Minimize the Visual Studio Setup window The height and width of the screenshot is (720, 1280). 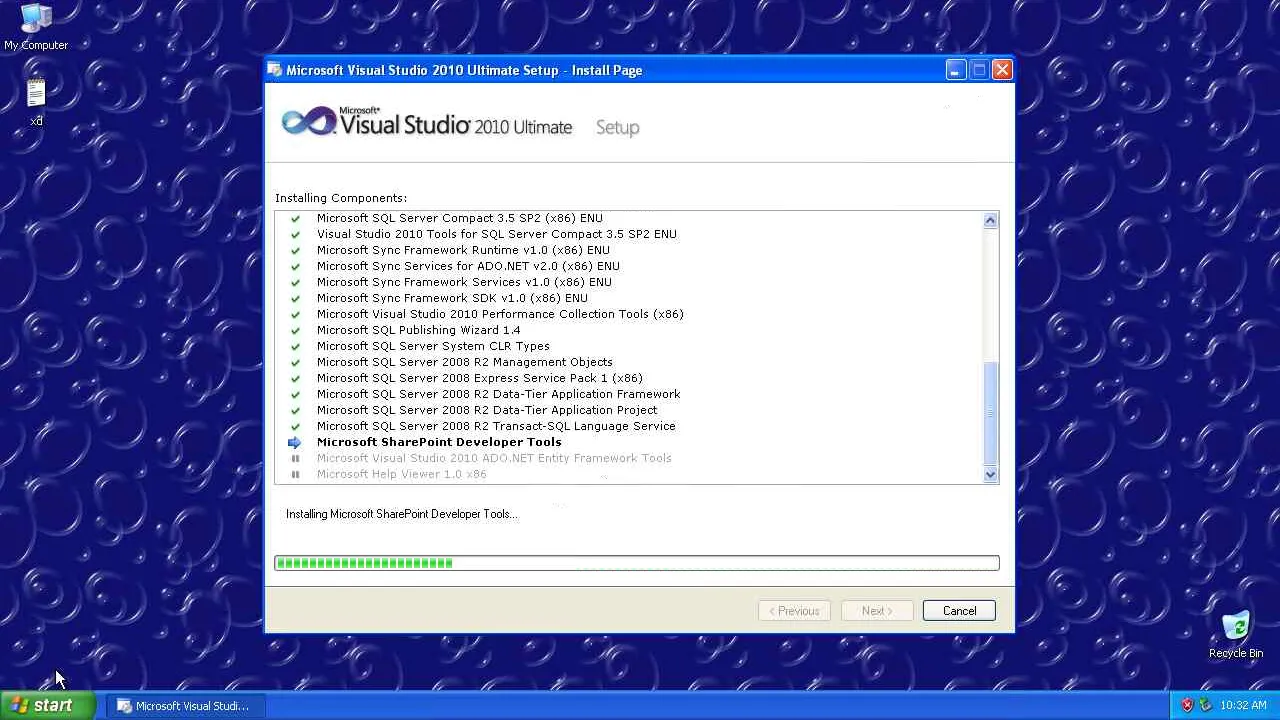(956, 70)
